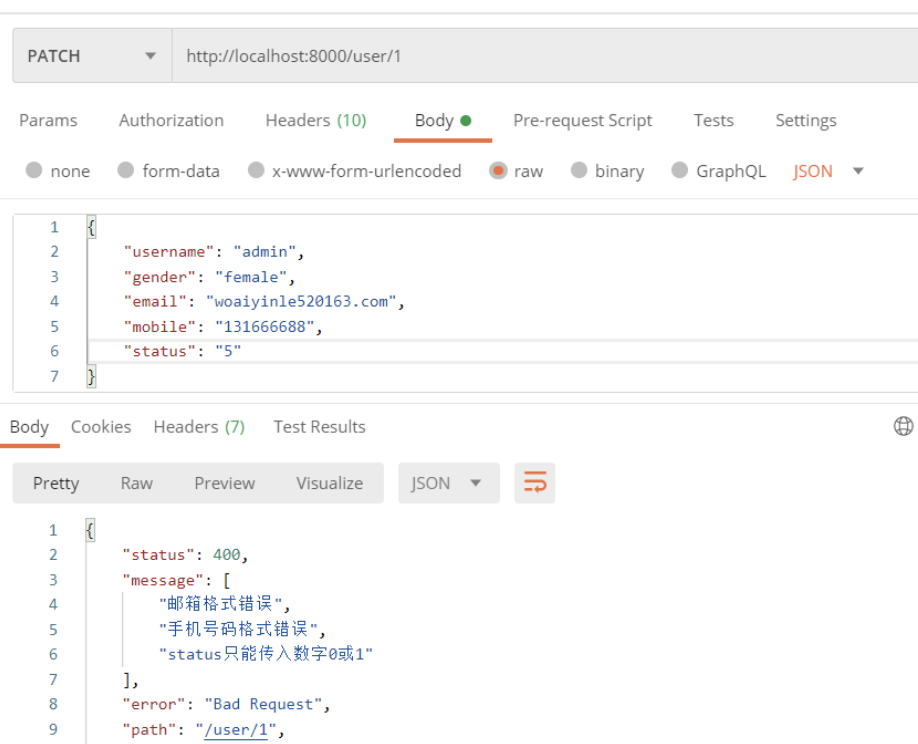Click the request URL input field

(x=540, y=56)
